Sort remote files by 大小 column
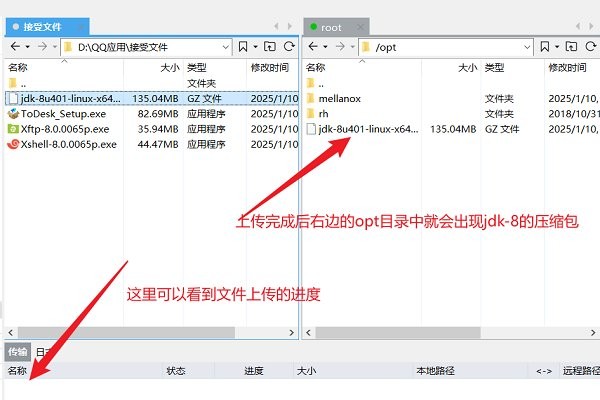 [451, 68]
